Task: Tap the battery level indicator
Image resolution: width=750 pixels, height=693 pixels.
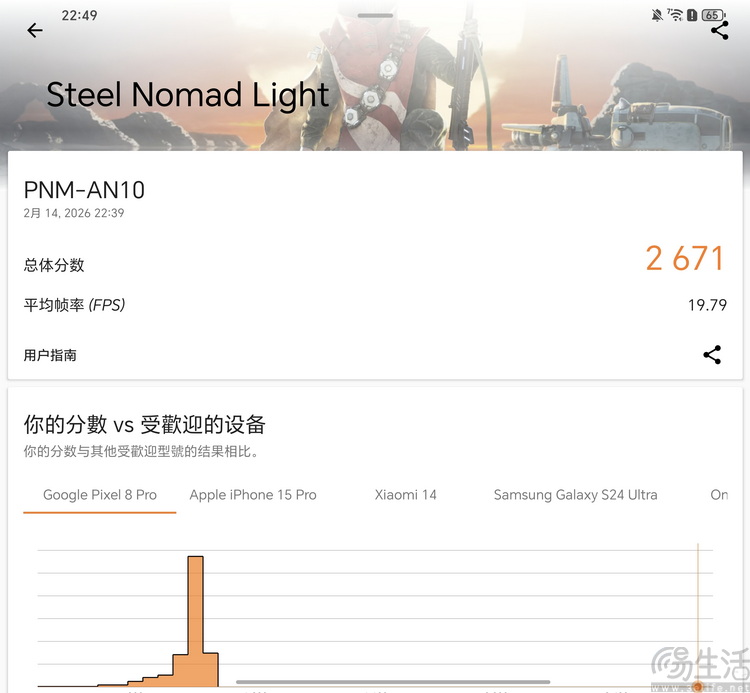Action: pos(713,15)
